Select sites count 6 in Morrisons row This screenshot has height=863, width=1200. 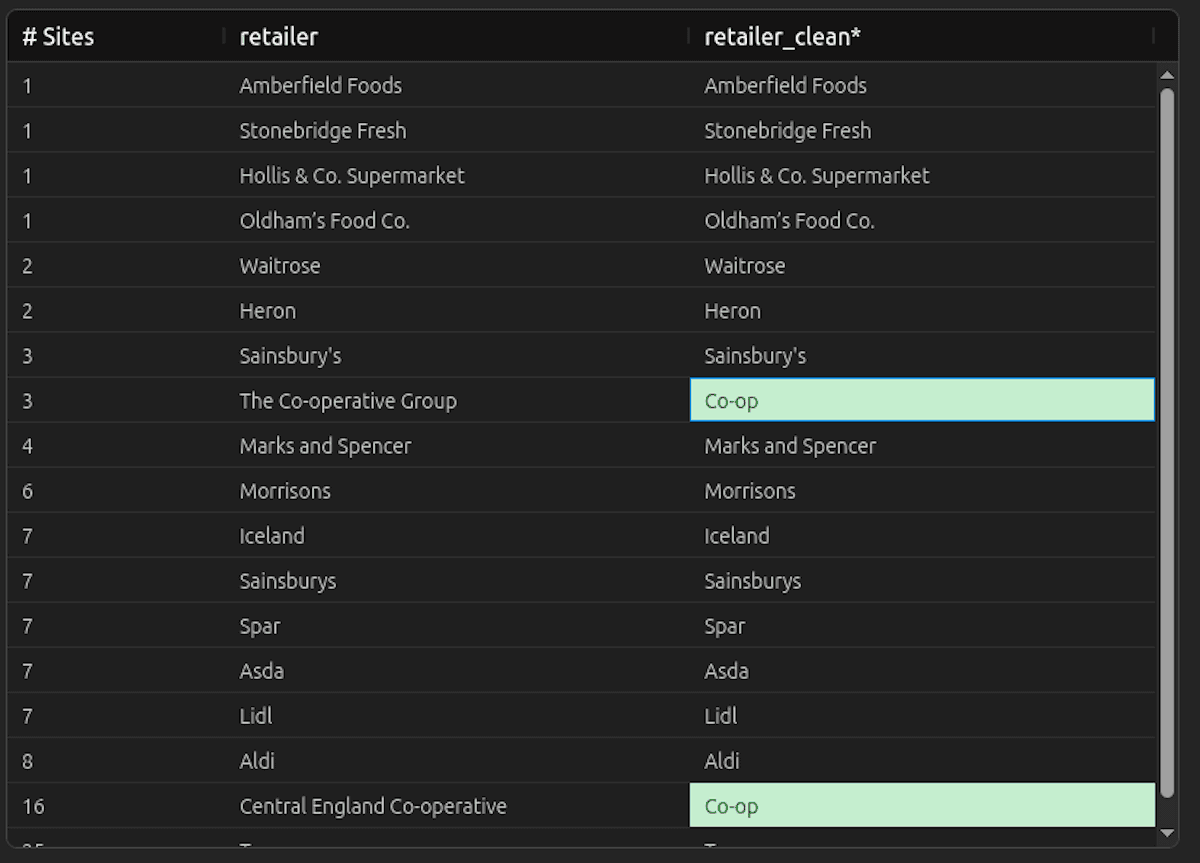27,491
